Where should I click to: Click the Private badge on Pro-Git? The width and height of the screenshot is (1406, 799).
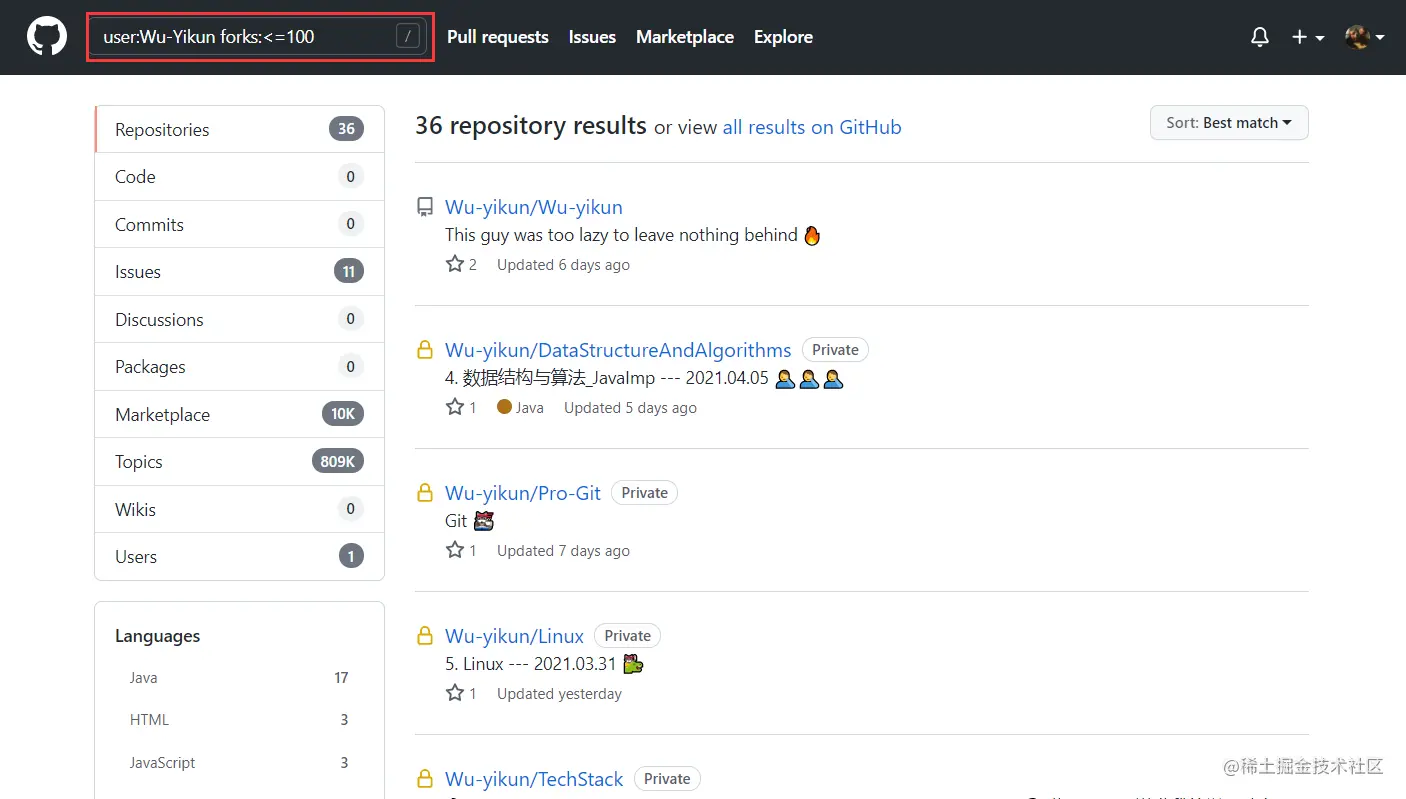[644, 493]
